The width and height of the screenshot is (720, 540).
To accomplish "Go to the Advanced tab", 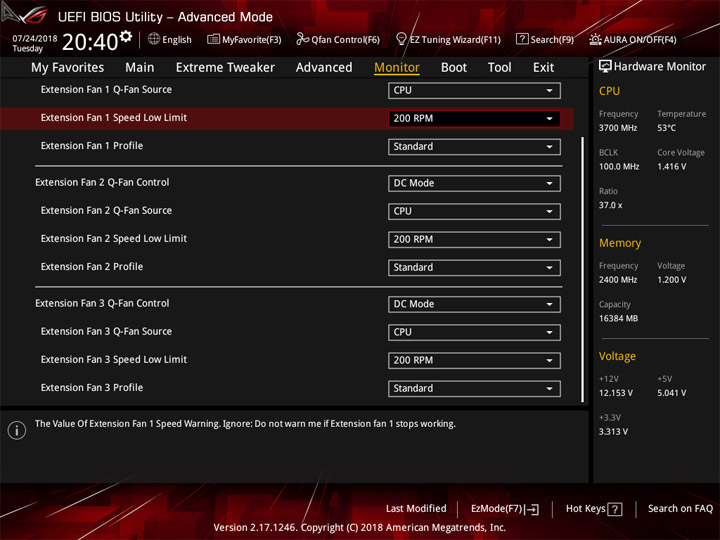I will coord(324,68).
